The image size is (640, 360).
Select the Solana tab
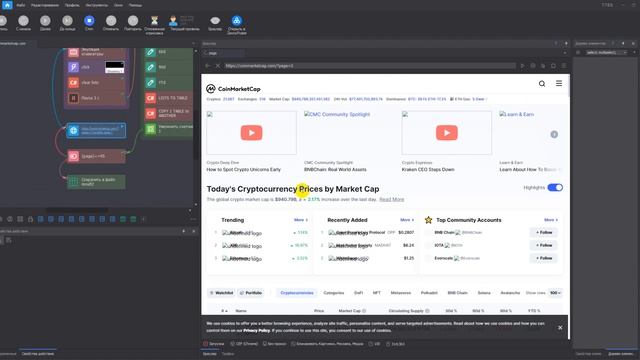point(484,293)
